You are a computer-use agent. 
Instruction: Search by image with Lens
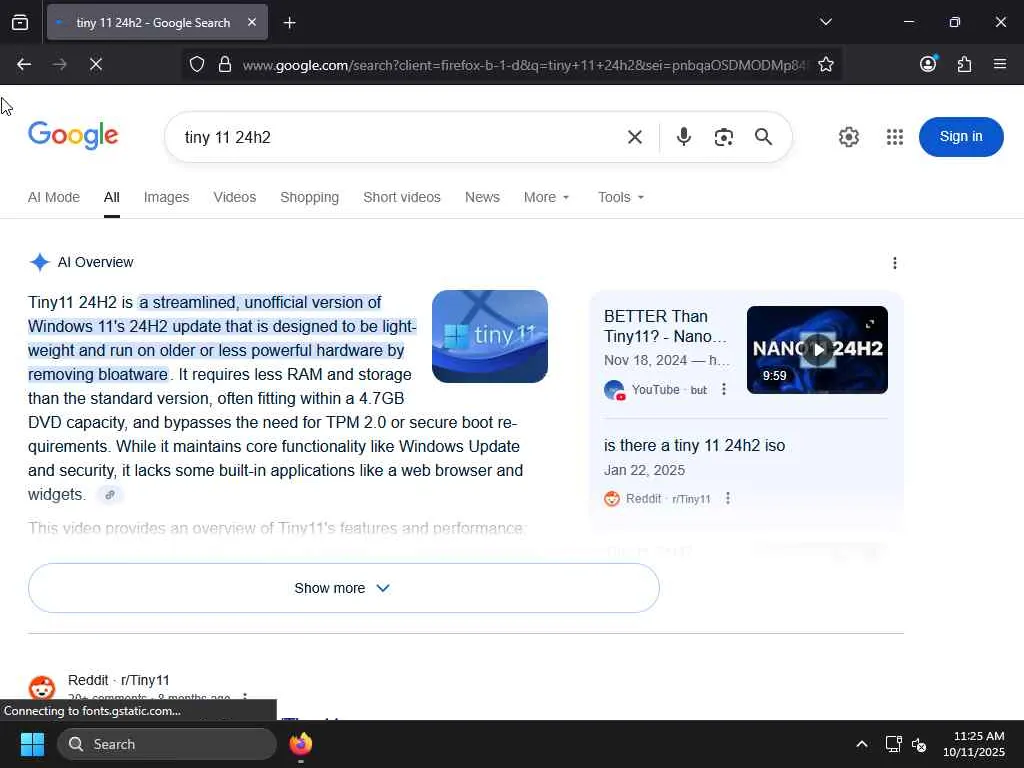click(724, 137)
